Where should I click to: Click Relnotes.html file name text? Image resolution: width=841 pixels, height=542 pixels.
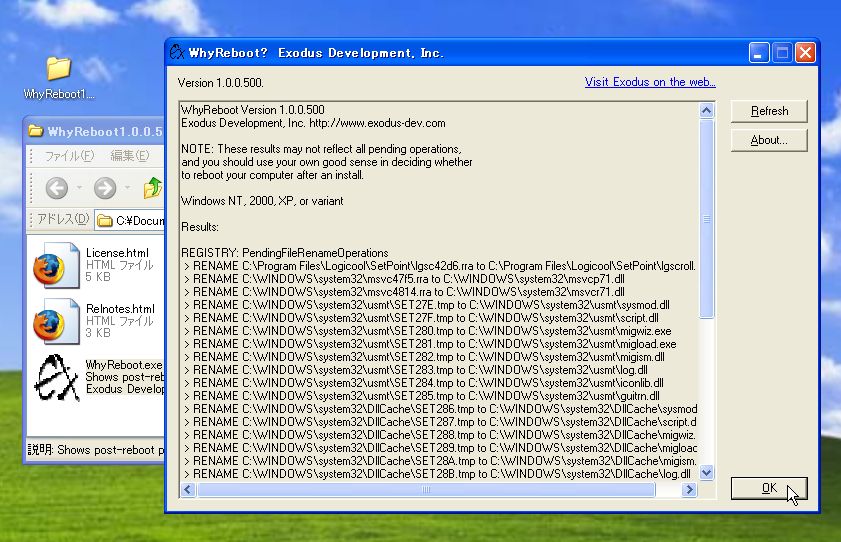click(120, 309)
